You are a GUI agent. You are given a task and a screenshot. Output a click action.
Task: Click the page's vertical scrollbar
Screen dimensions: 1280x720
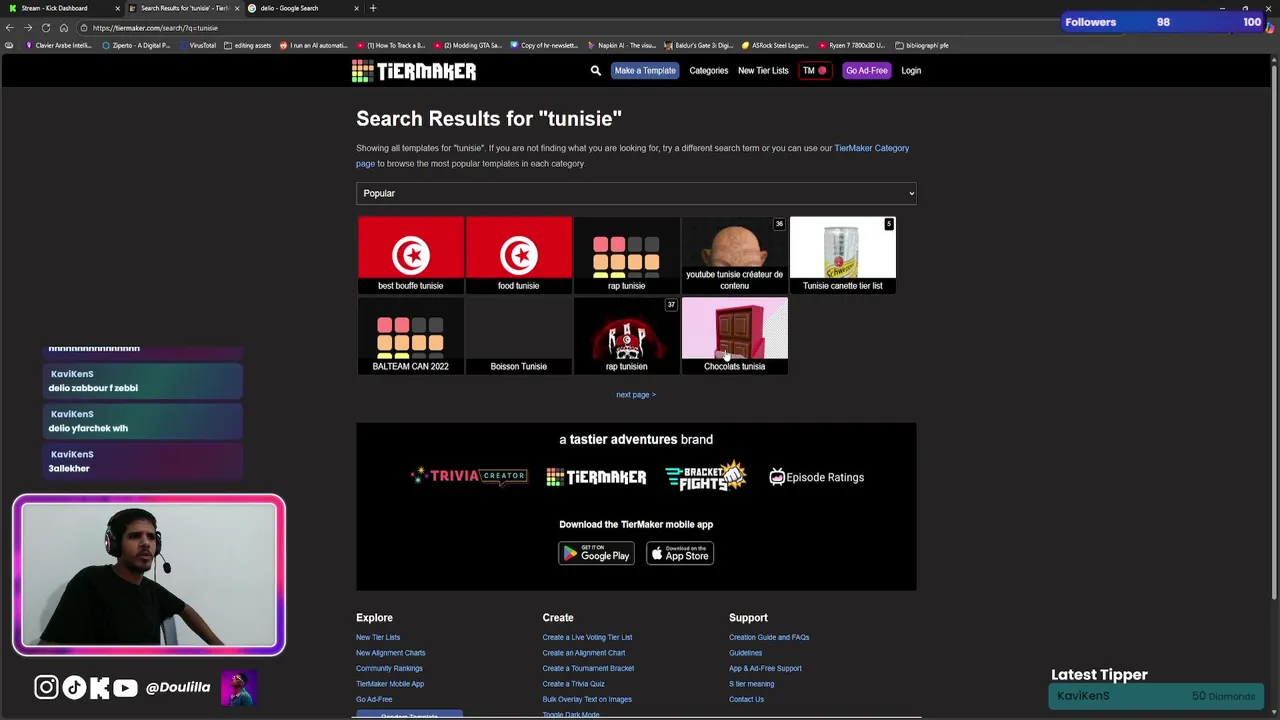[x=1275, y=330]
